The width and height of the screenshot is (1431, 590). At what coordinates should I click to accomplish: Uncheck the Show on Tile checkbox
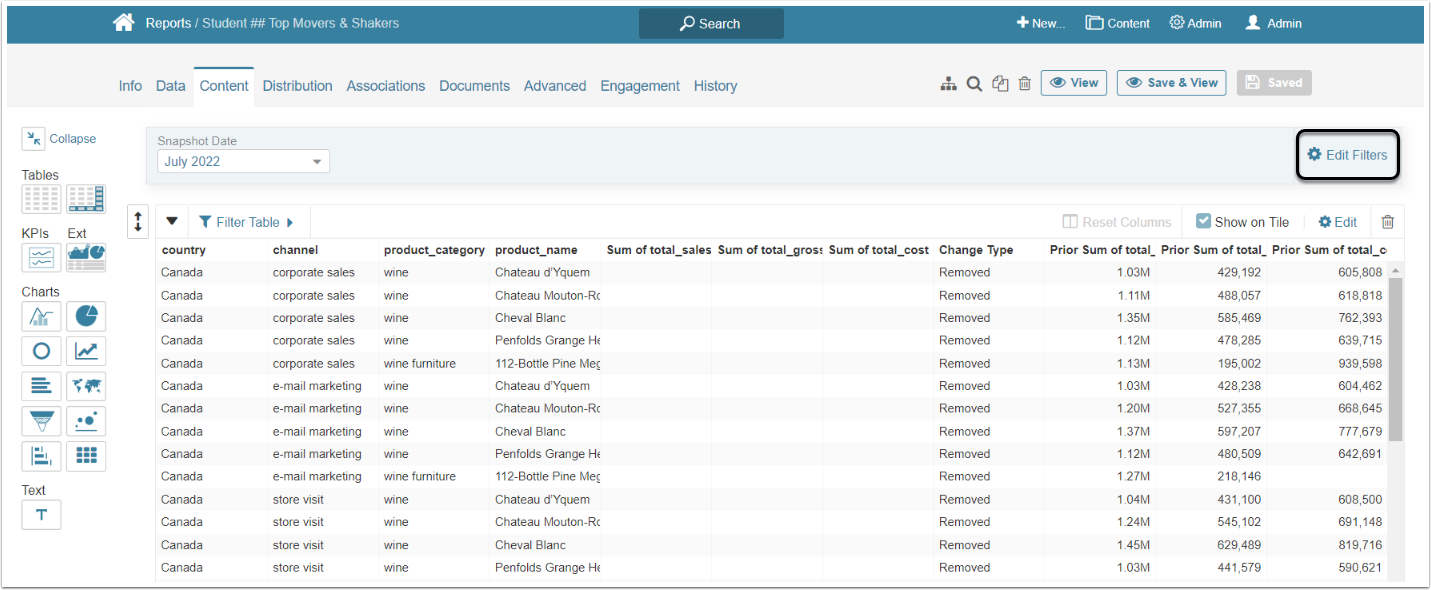pyautogui.click(x=1204, y=222)
